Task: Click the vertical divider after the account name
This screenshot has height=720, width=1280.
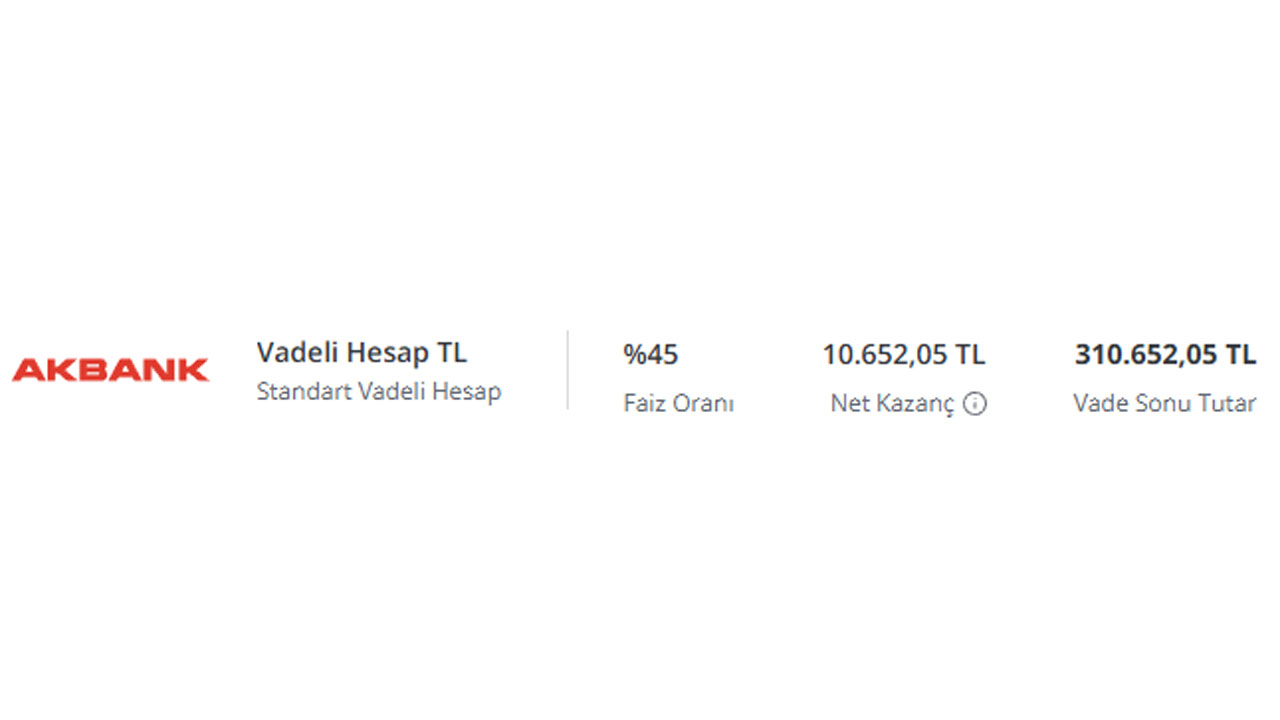Action: [568, 370]
